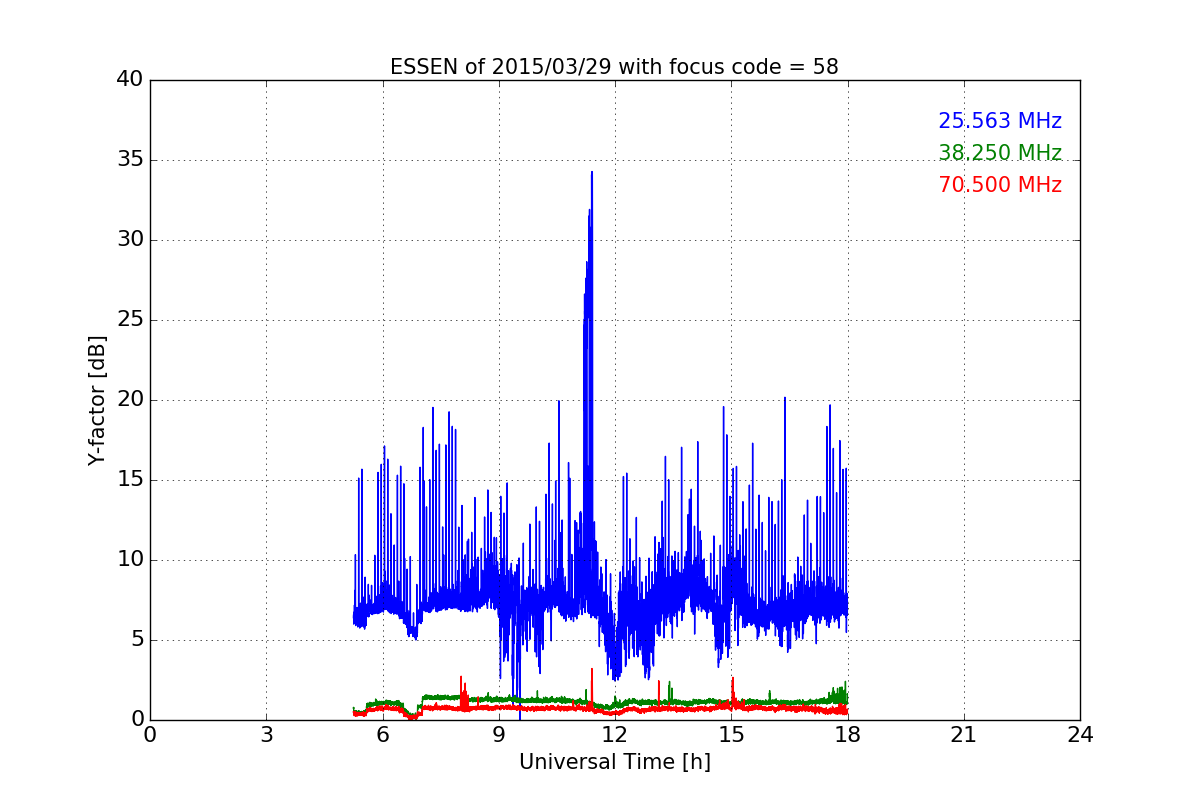1200x800 pixels.
Task: Click y-axis tick label 5
Action: click(136, 640)
